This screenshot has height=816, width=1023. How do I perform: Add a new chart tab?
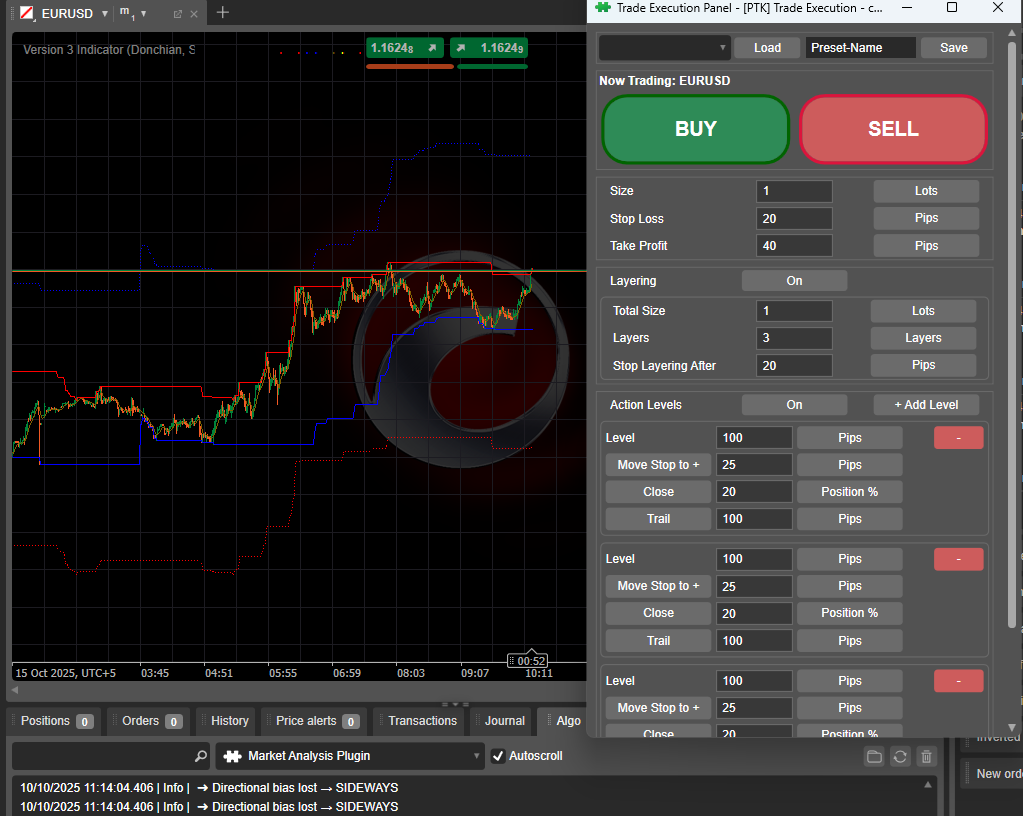pos(222,13)
